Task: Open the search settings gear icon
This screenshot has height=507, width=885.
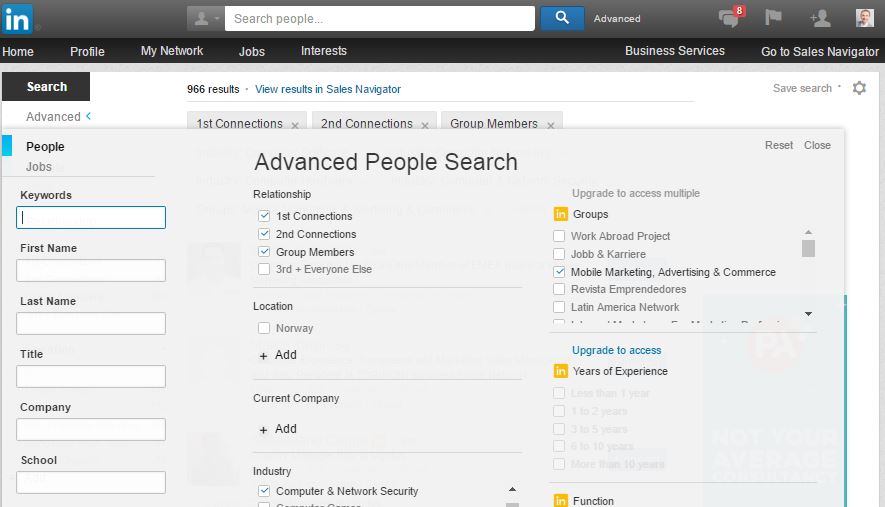Action: [x=859, y=88]
